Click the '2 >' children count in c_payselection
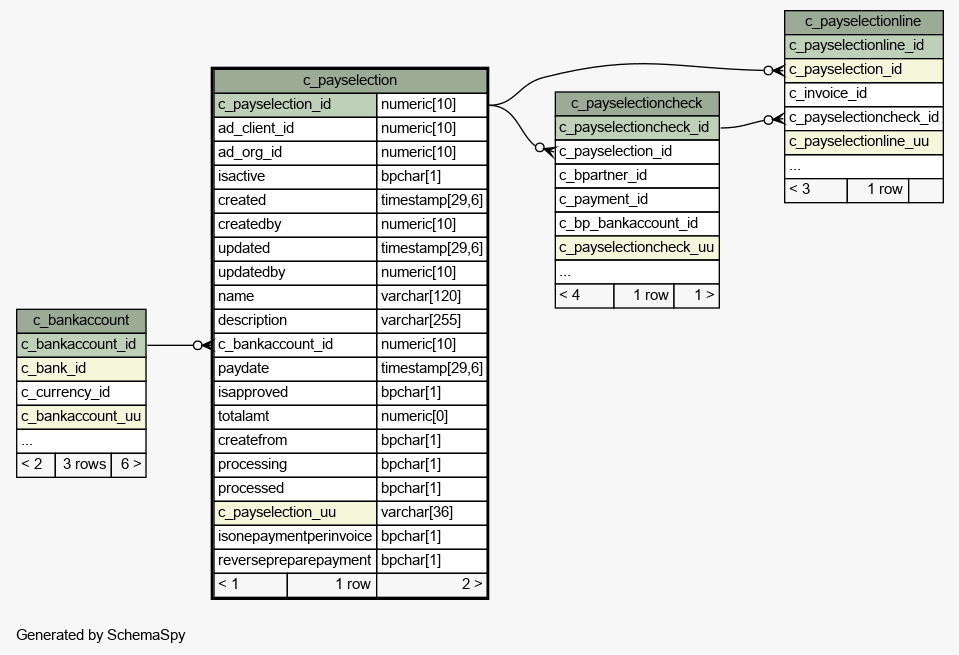 point(432,585)
